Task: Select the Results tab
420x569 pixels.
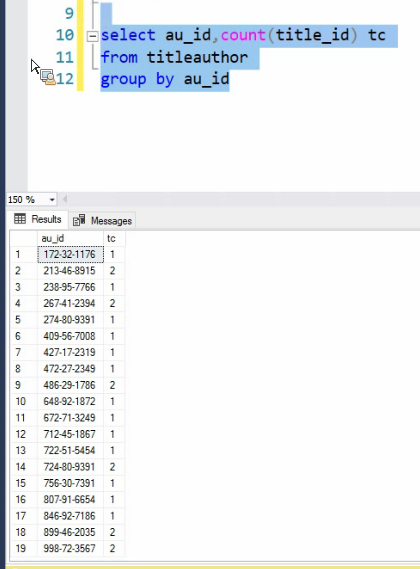Action: click(37, 219)
